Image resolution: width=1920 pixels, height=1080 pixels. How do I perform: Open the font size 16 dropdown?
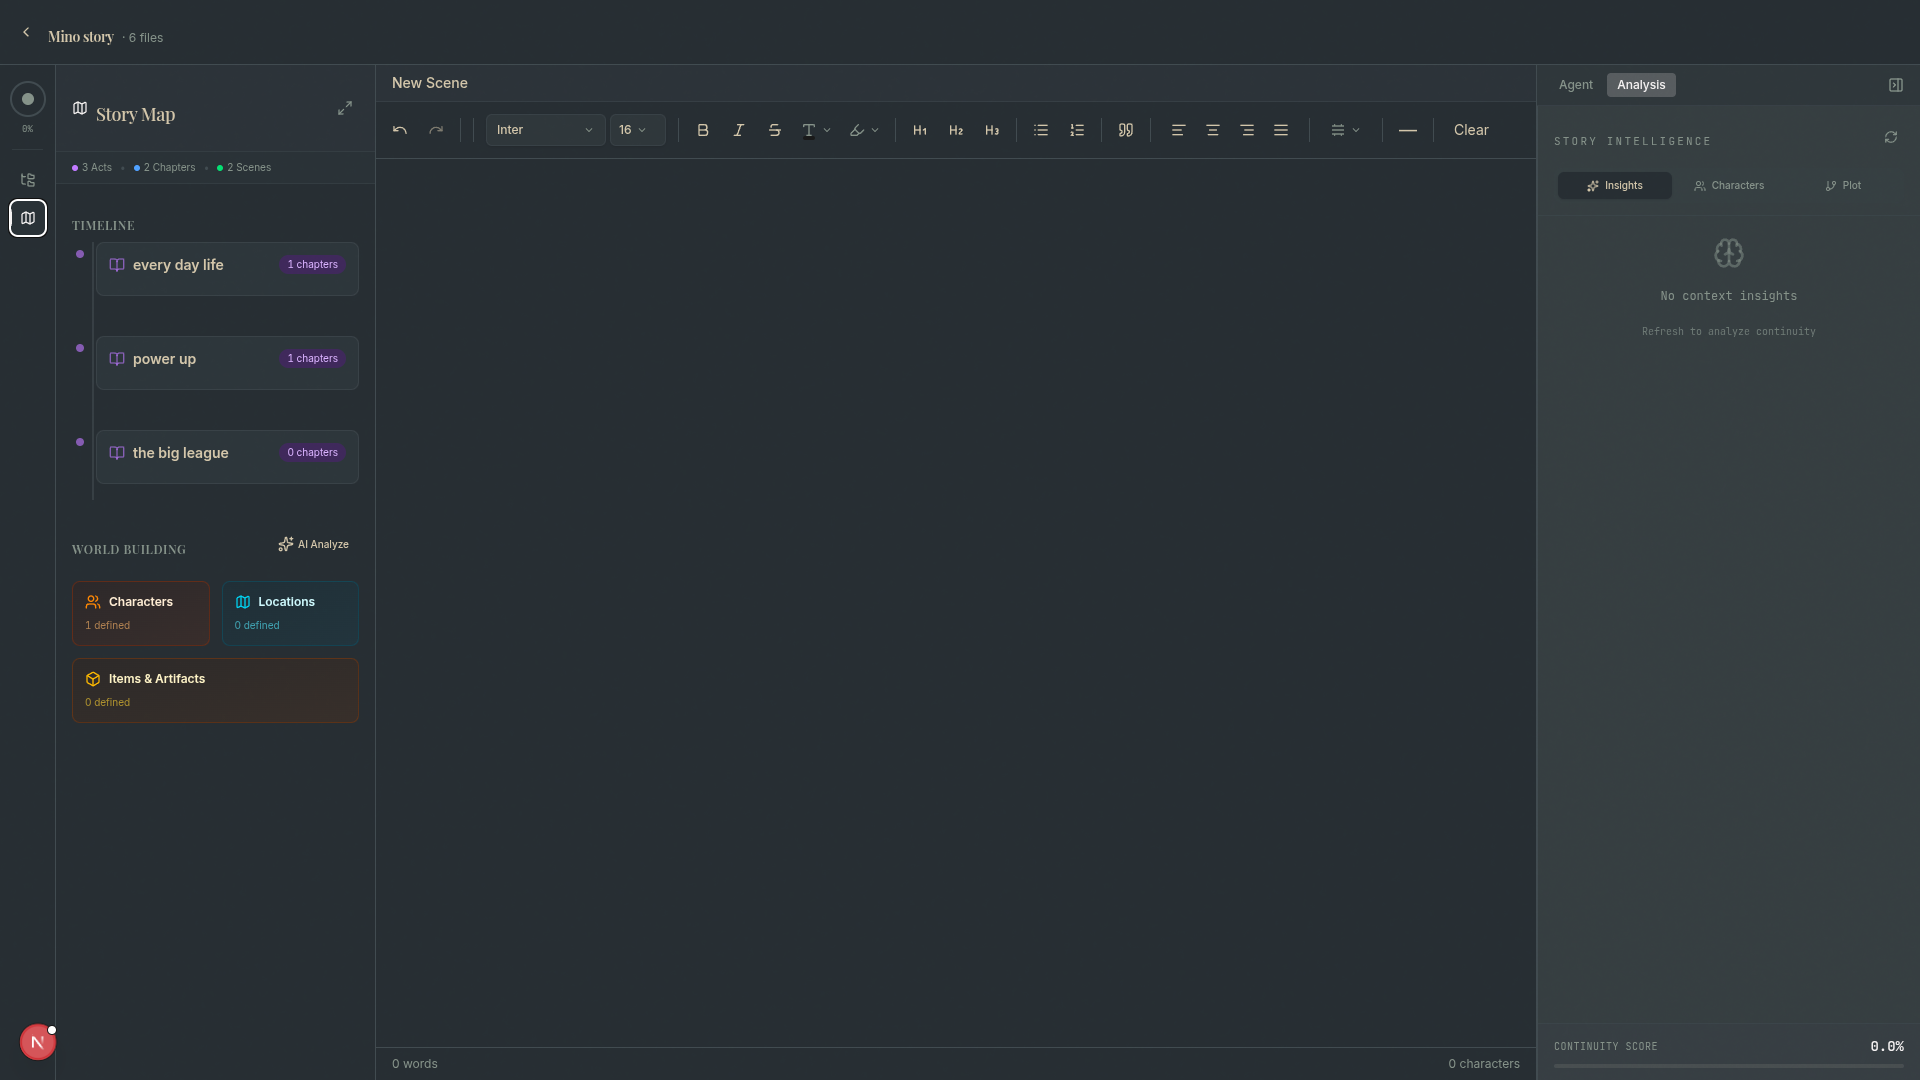tap(638, 130)
